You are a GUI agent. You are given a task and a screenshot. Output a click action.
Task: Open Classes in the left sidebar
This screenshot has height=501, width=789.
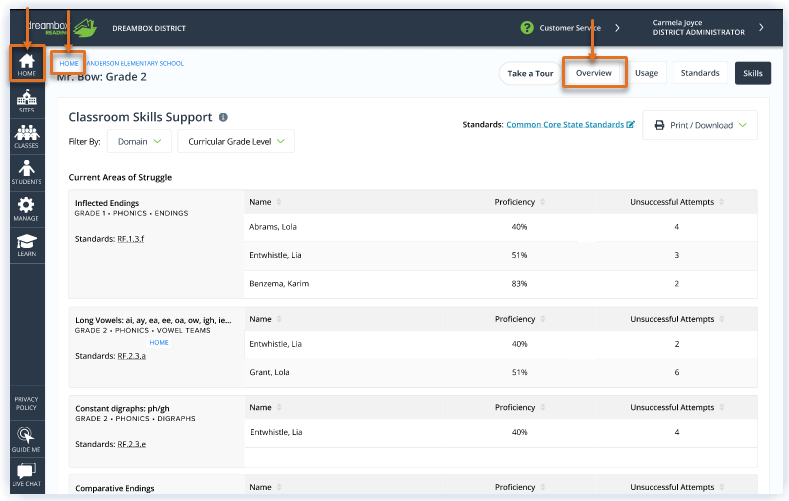coord(27,136)
